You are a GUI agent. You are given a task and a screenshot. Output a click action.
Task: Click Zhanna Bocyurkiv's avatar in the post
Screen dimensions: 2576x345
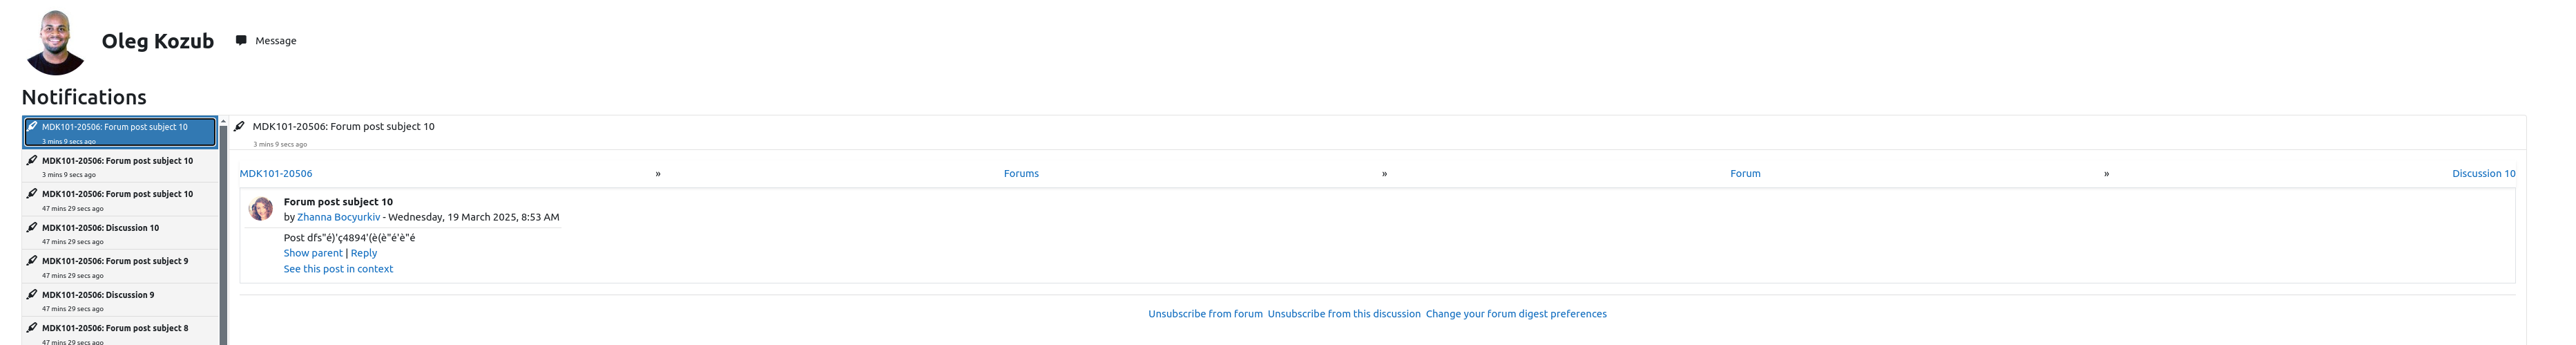pyautogui.click(x=261, y=209)
